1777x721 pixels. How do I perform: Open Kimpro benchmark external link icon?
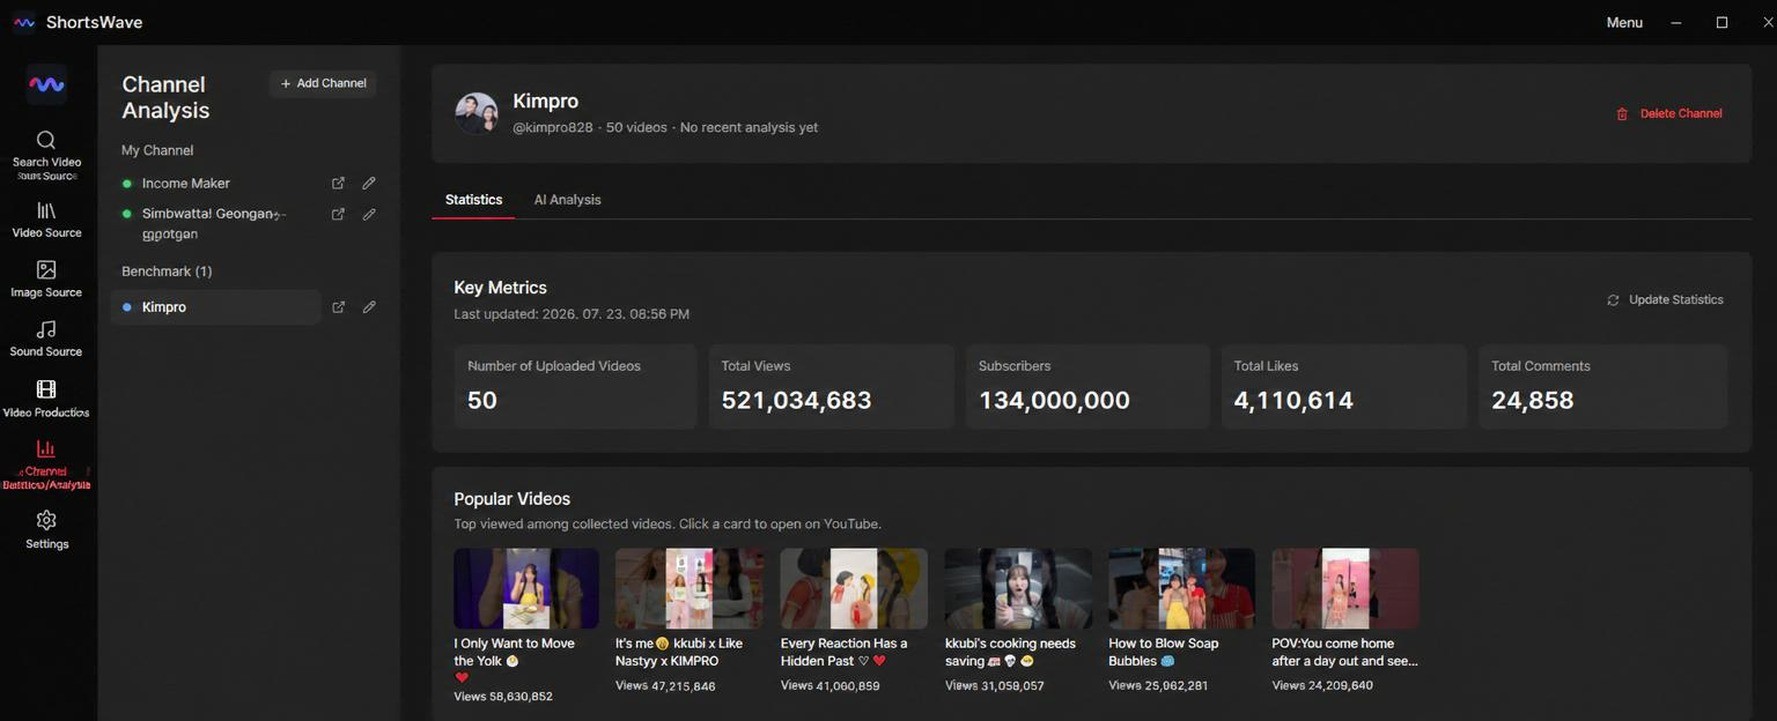pos(338,307)
